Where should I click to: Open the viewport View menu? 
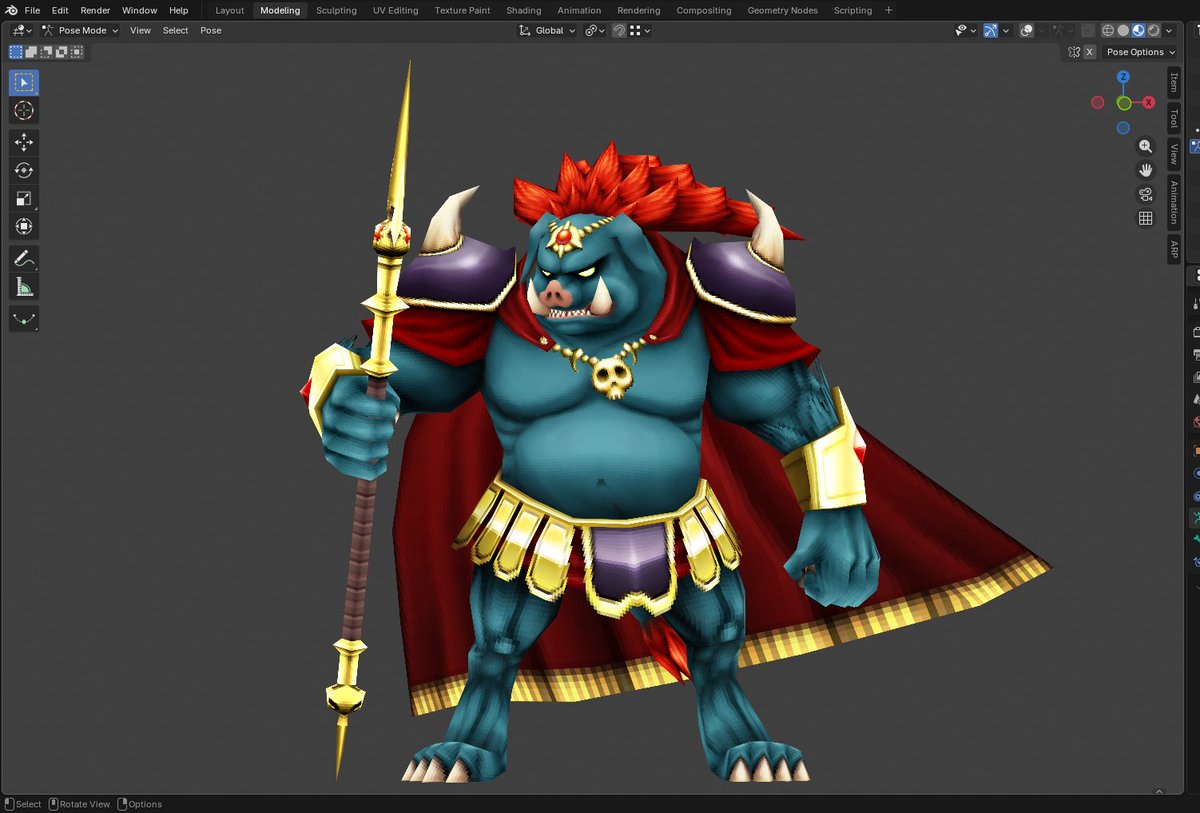(x=140, y=30)
